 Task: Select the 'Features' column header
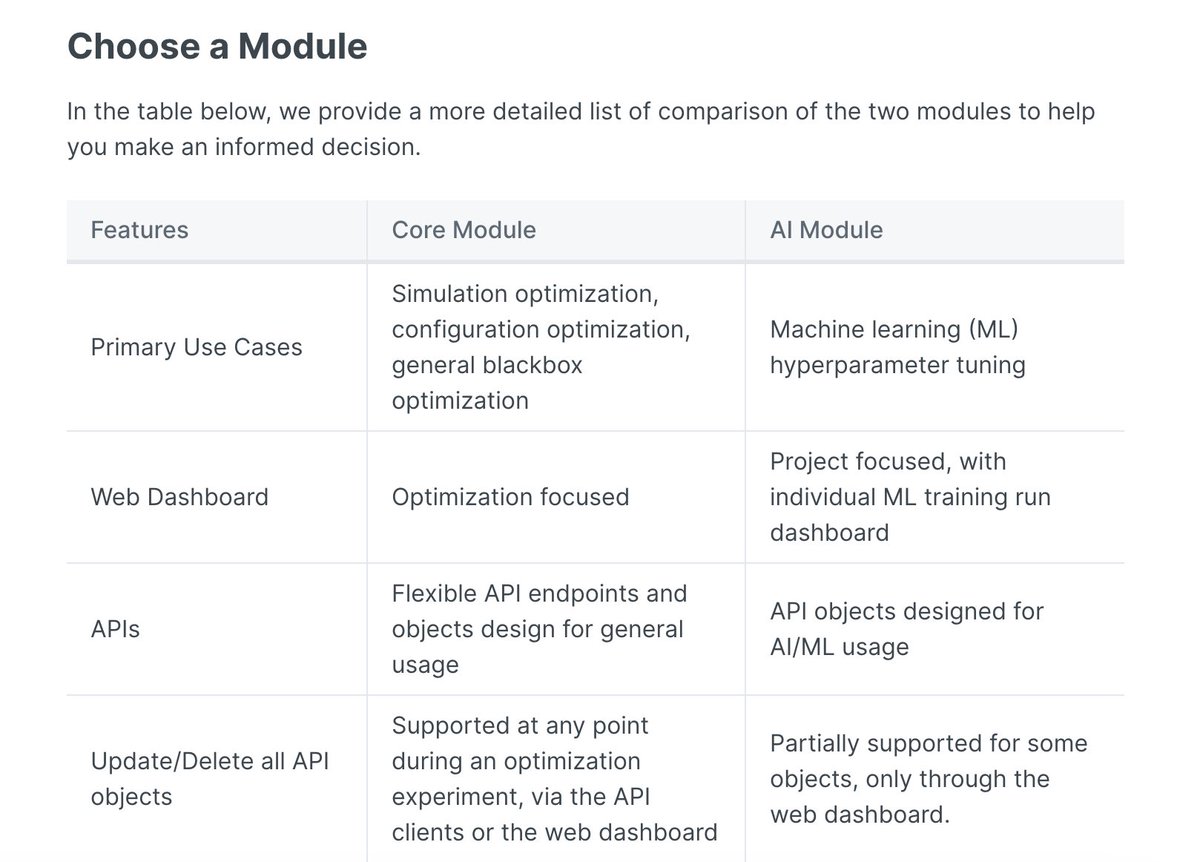click(139, 230)
